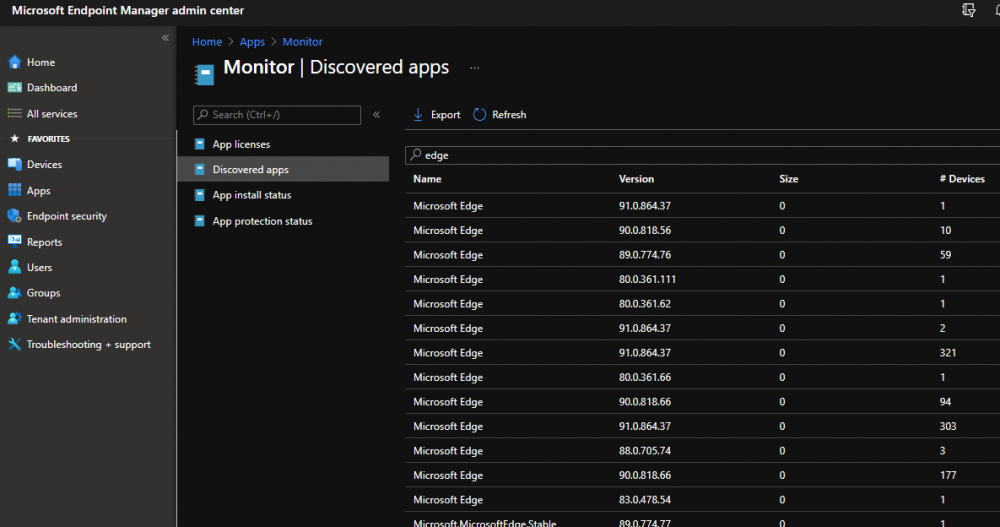
Task: Click device count 303
Action: tap(948, 426)
